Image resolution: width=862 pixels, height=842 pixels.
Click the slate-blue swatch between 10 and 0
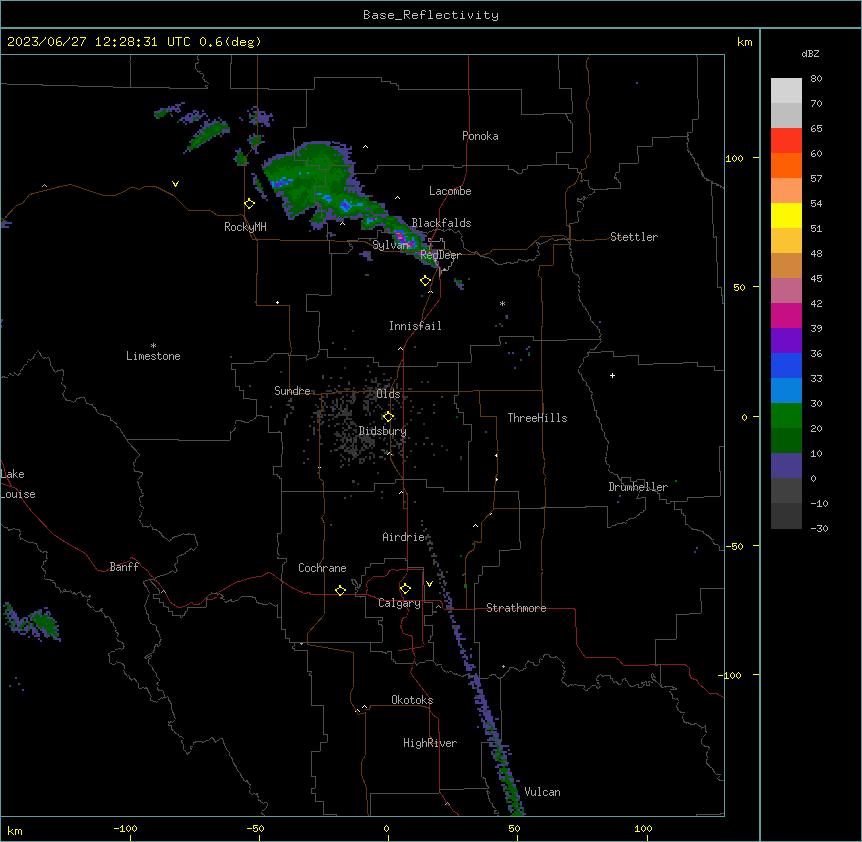786,466
